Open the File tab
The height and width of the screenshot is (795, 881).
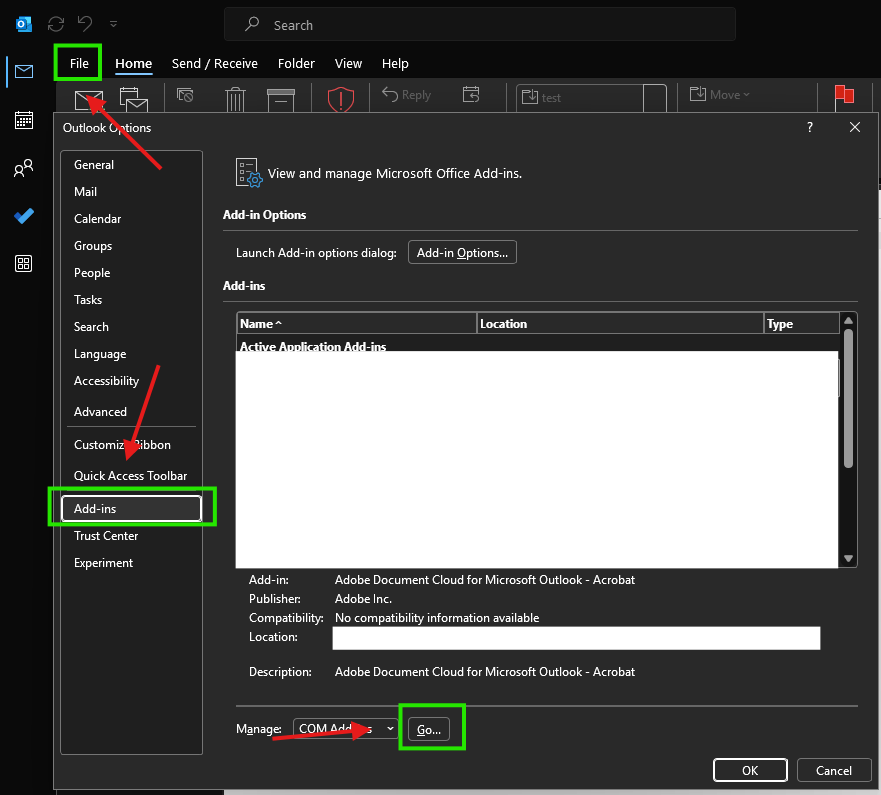coord(79,63)
